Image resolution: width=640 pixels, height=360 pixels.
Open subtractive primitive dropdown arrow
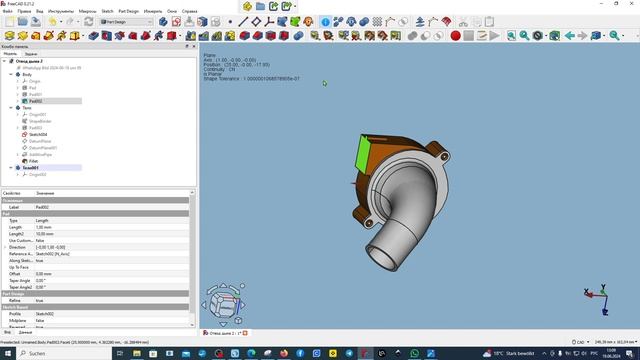(180, 36)
